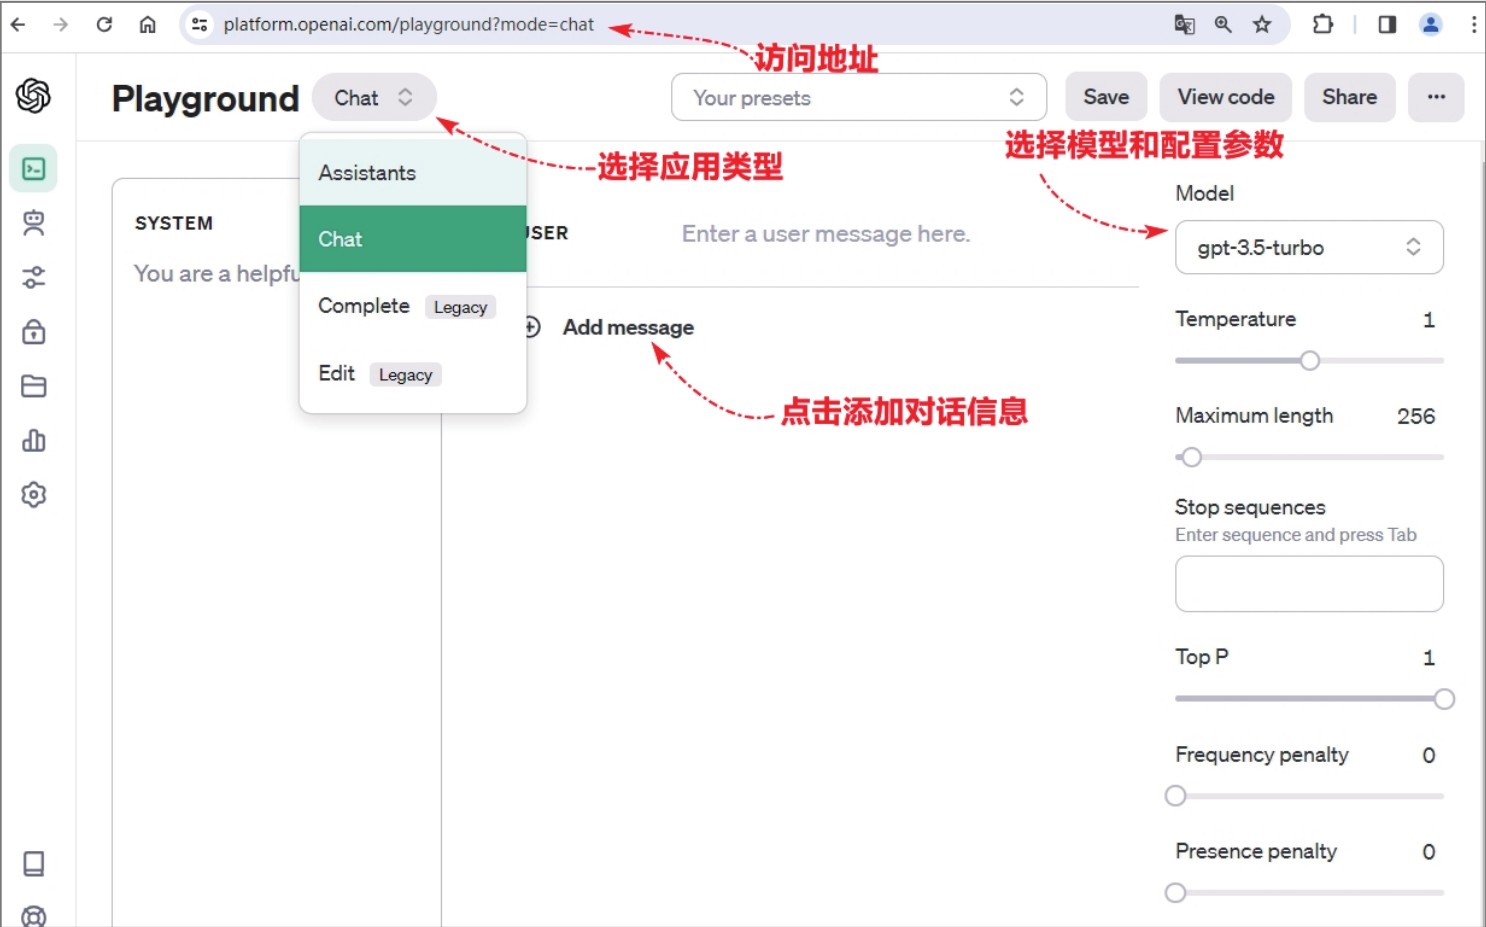
Task: Click the SYSTEM message text area
Action: [217, 273]
